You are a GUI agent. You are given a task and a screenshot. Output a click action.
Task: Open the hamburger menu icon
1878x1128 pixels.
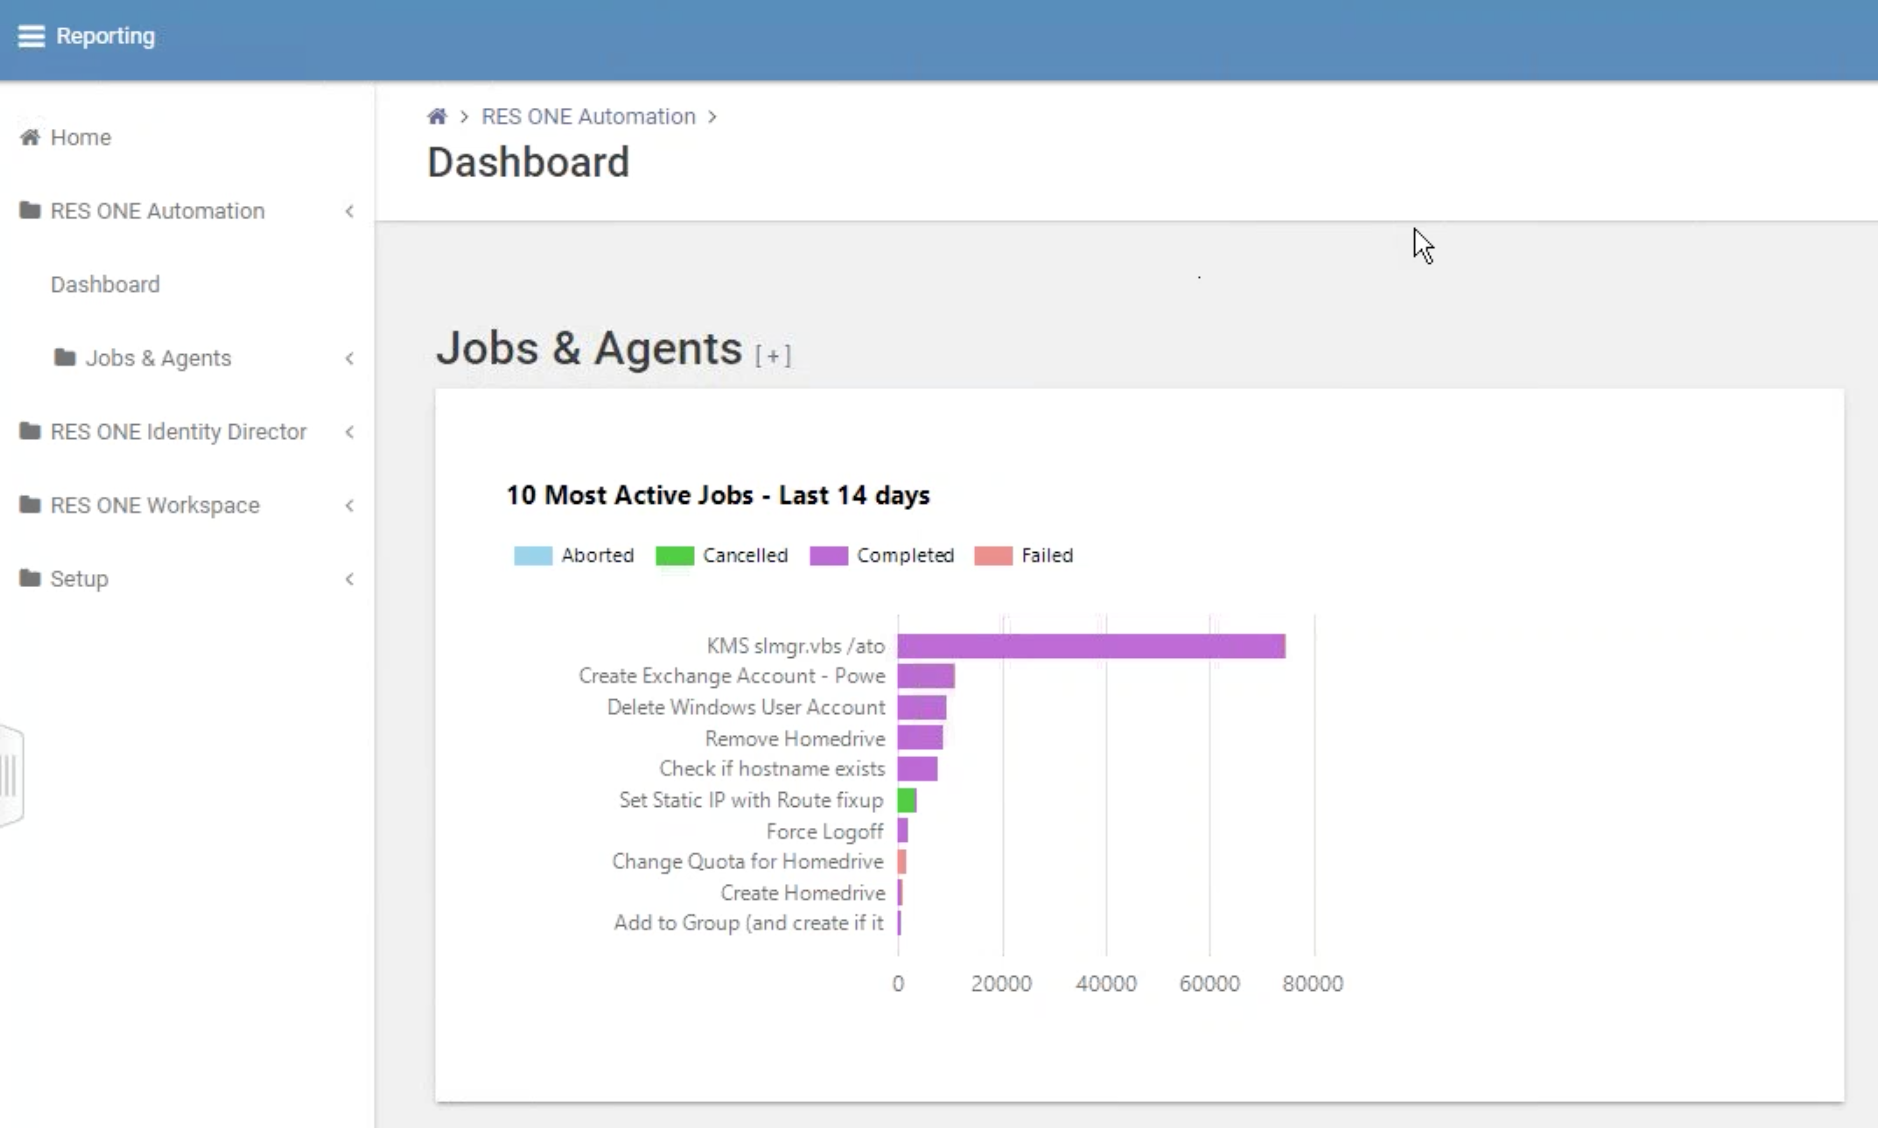[x=31, y=36]
